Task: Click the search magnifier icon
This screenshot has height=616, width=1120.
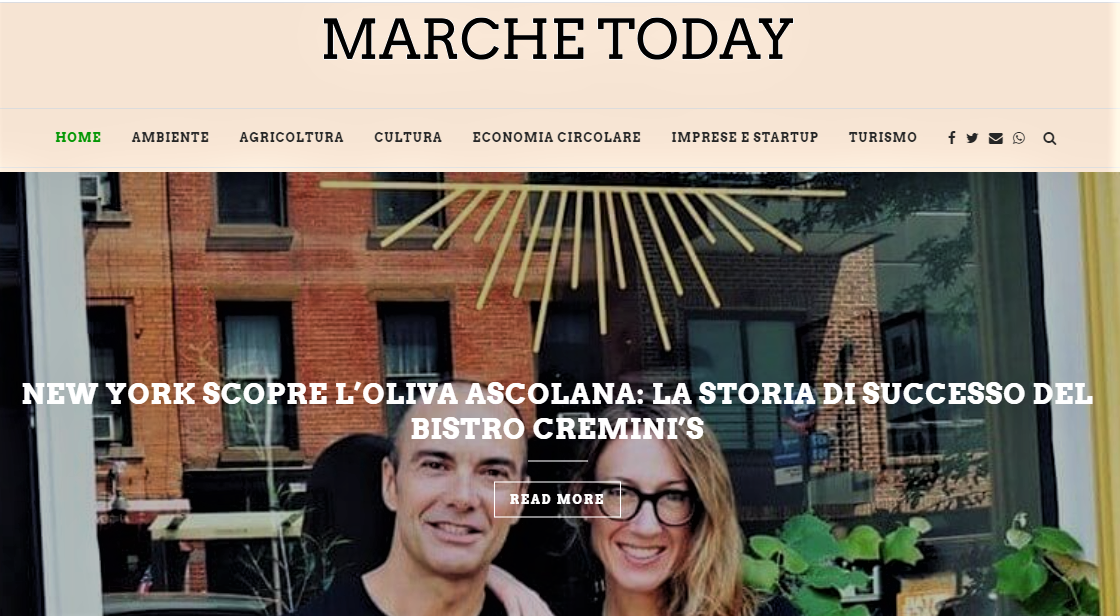Action: [1049, 138]
